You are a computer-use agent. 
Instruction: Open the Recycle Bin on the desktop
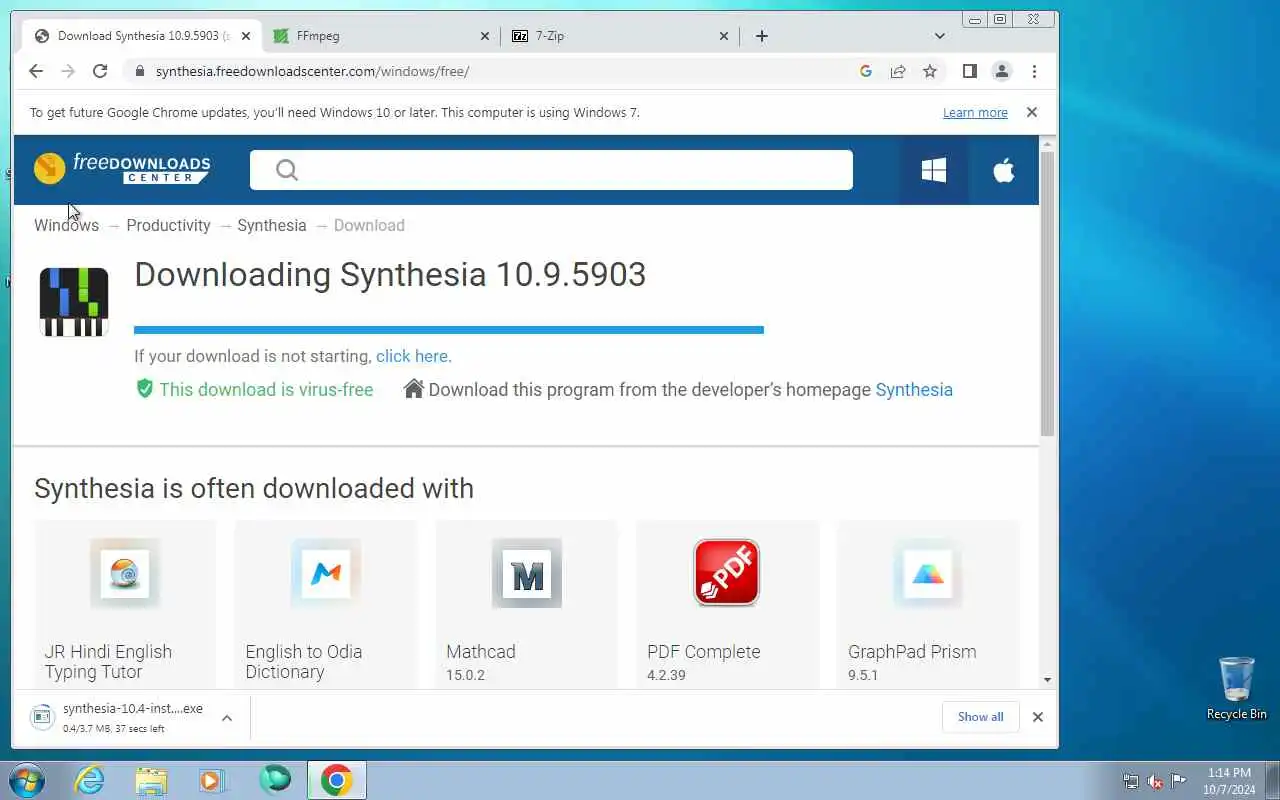pos(1237,688)
